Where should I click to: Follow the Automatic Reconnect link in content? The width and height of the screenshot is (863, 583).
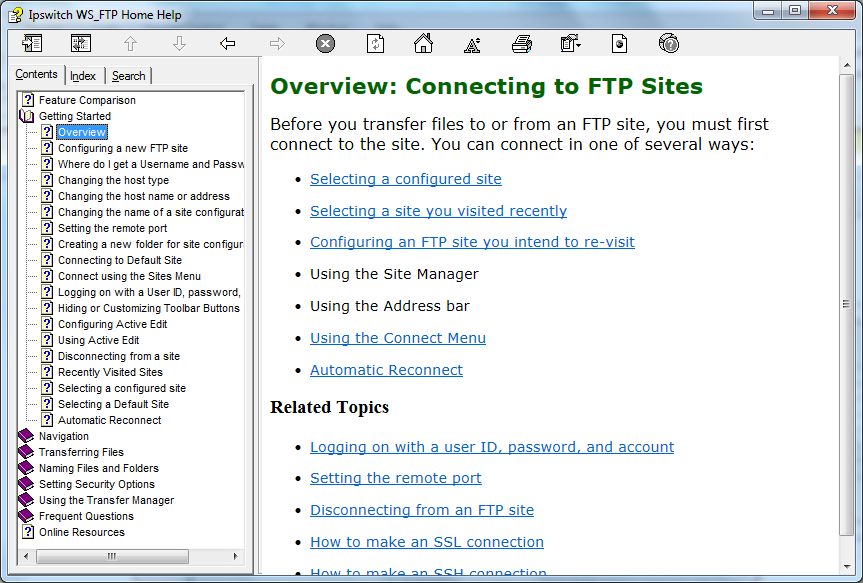click(x=386, y=370)
